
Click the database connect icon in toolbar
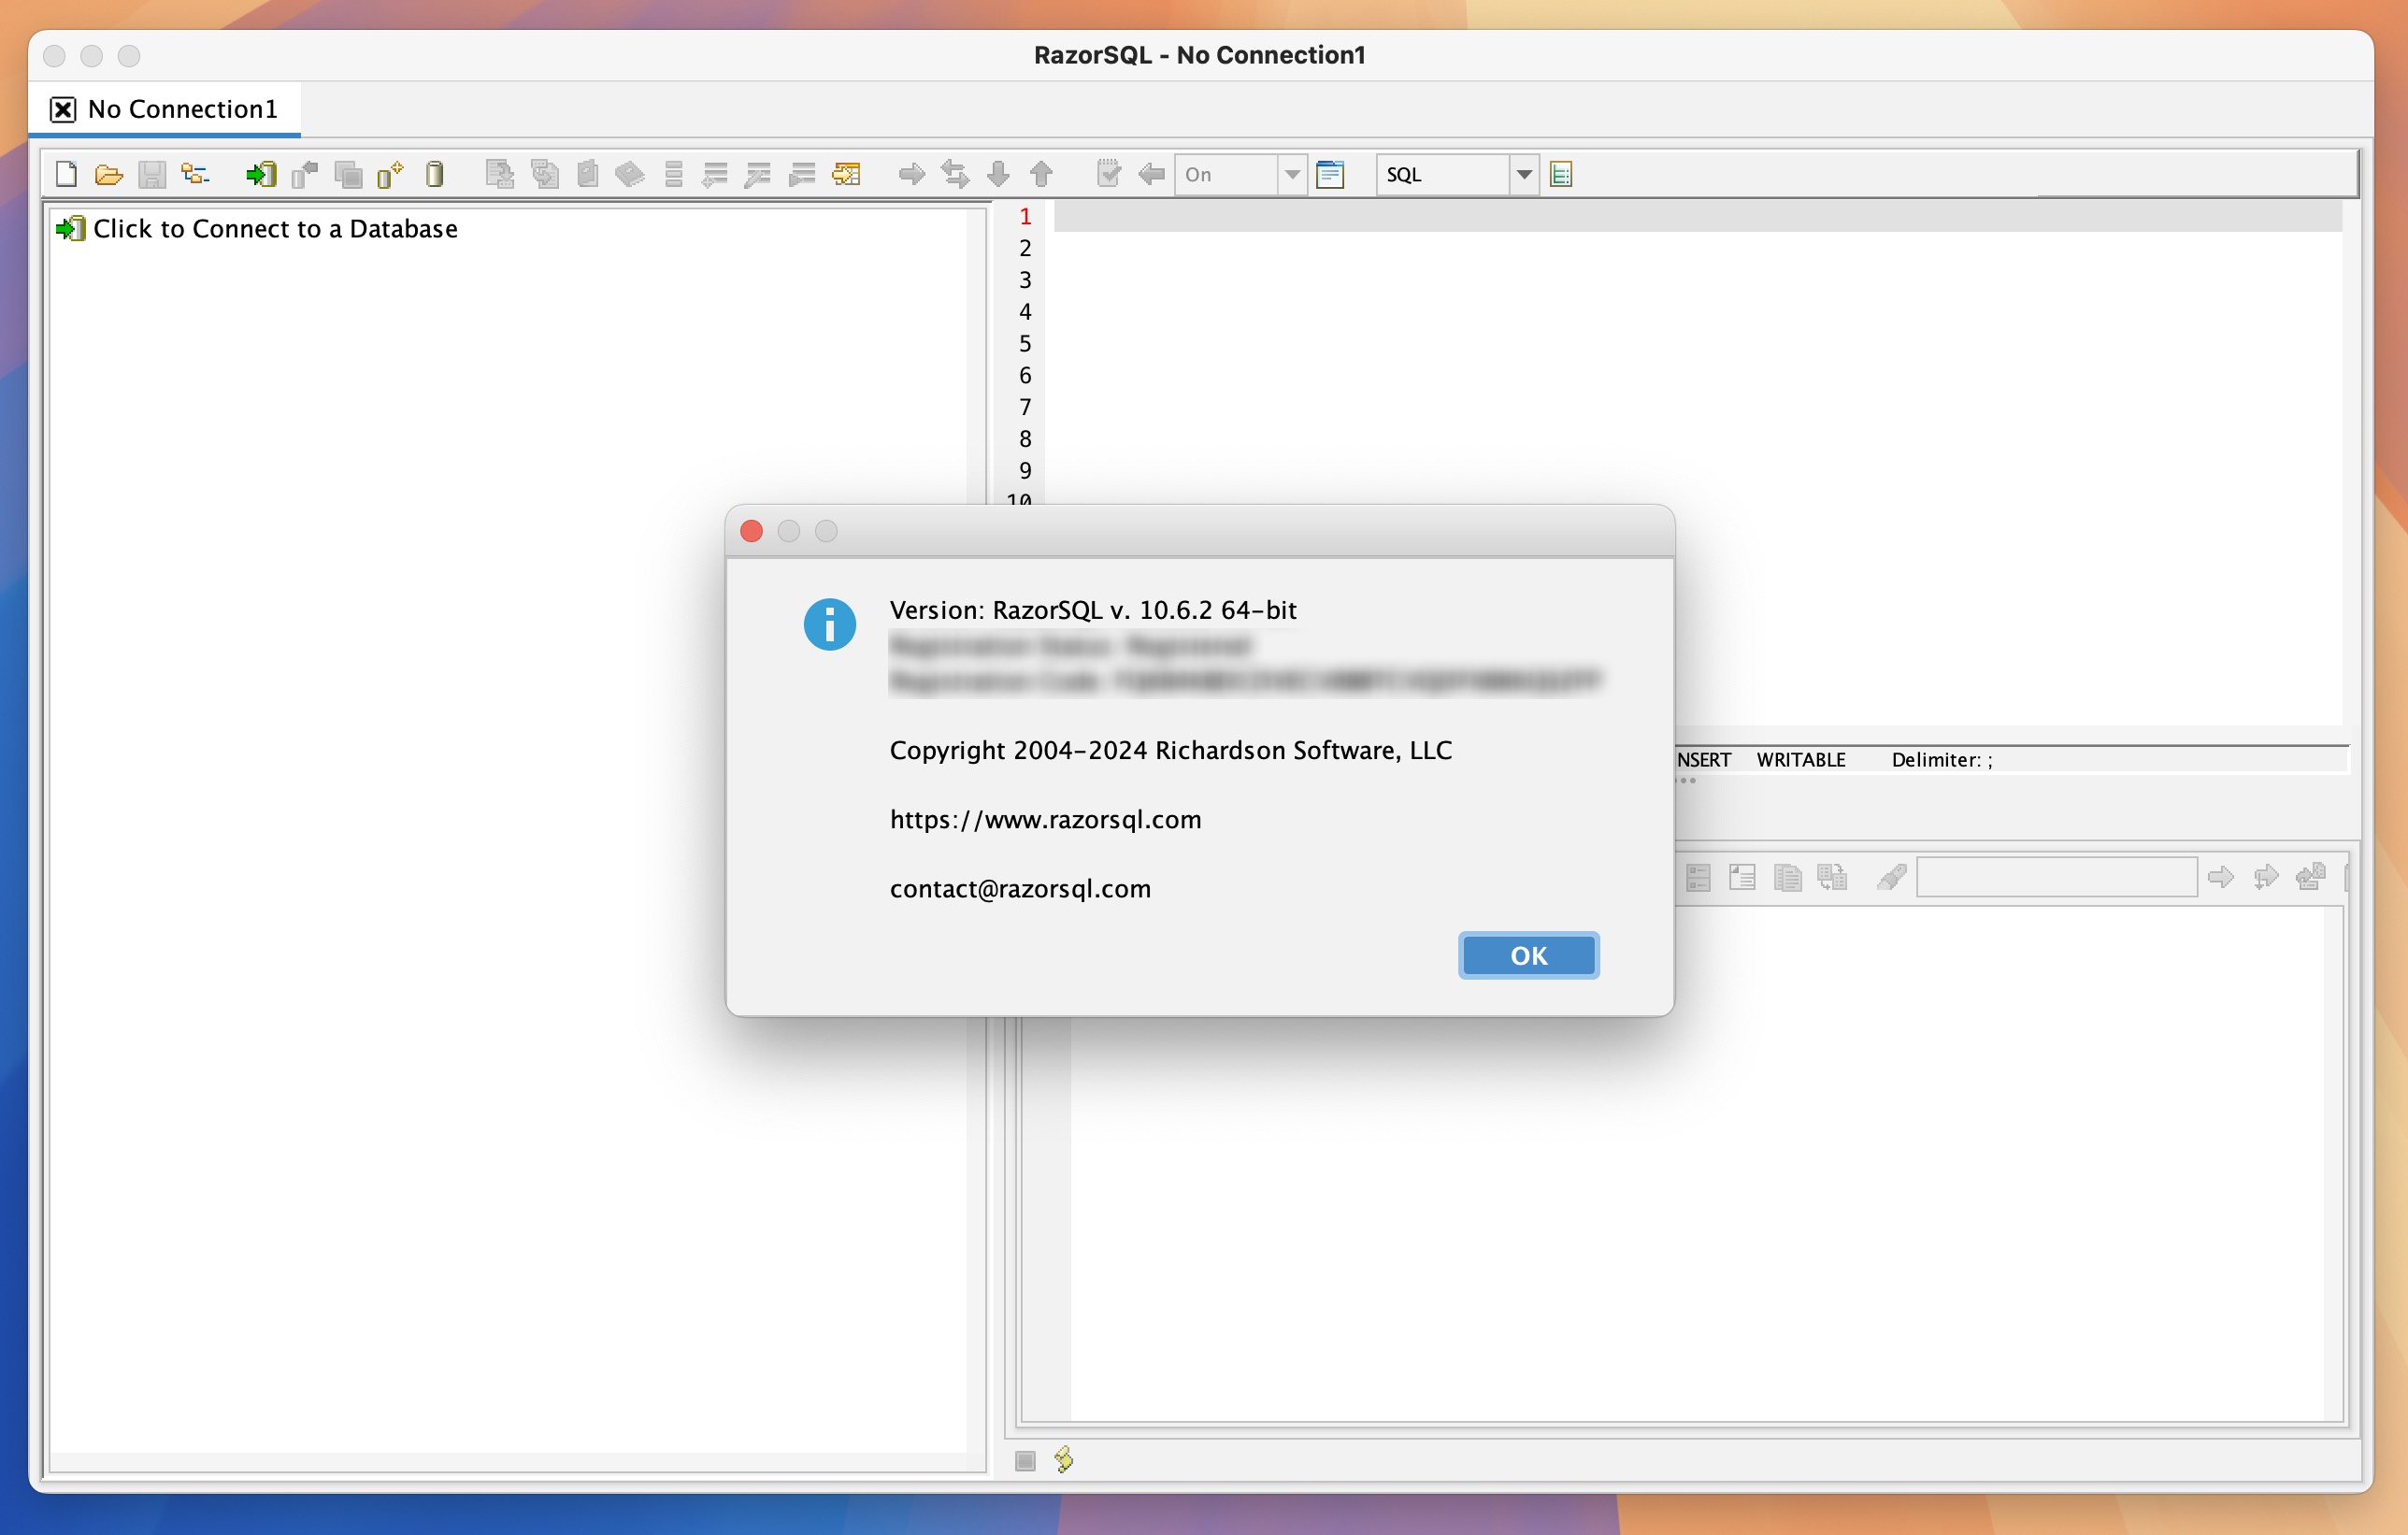[260, 172]
